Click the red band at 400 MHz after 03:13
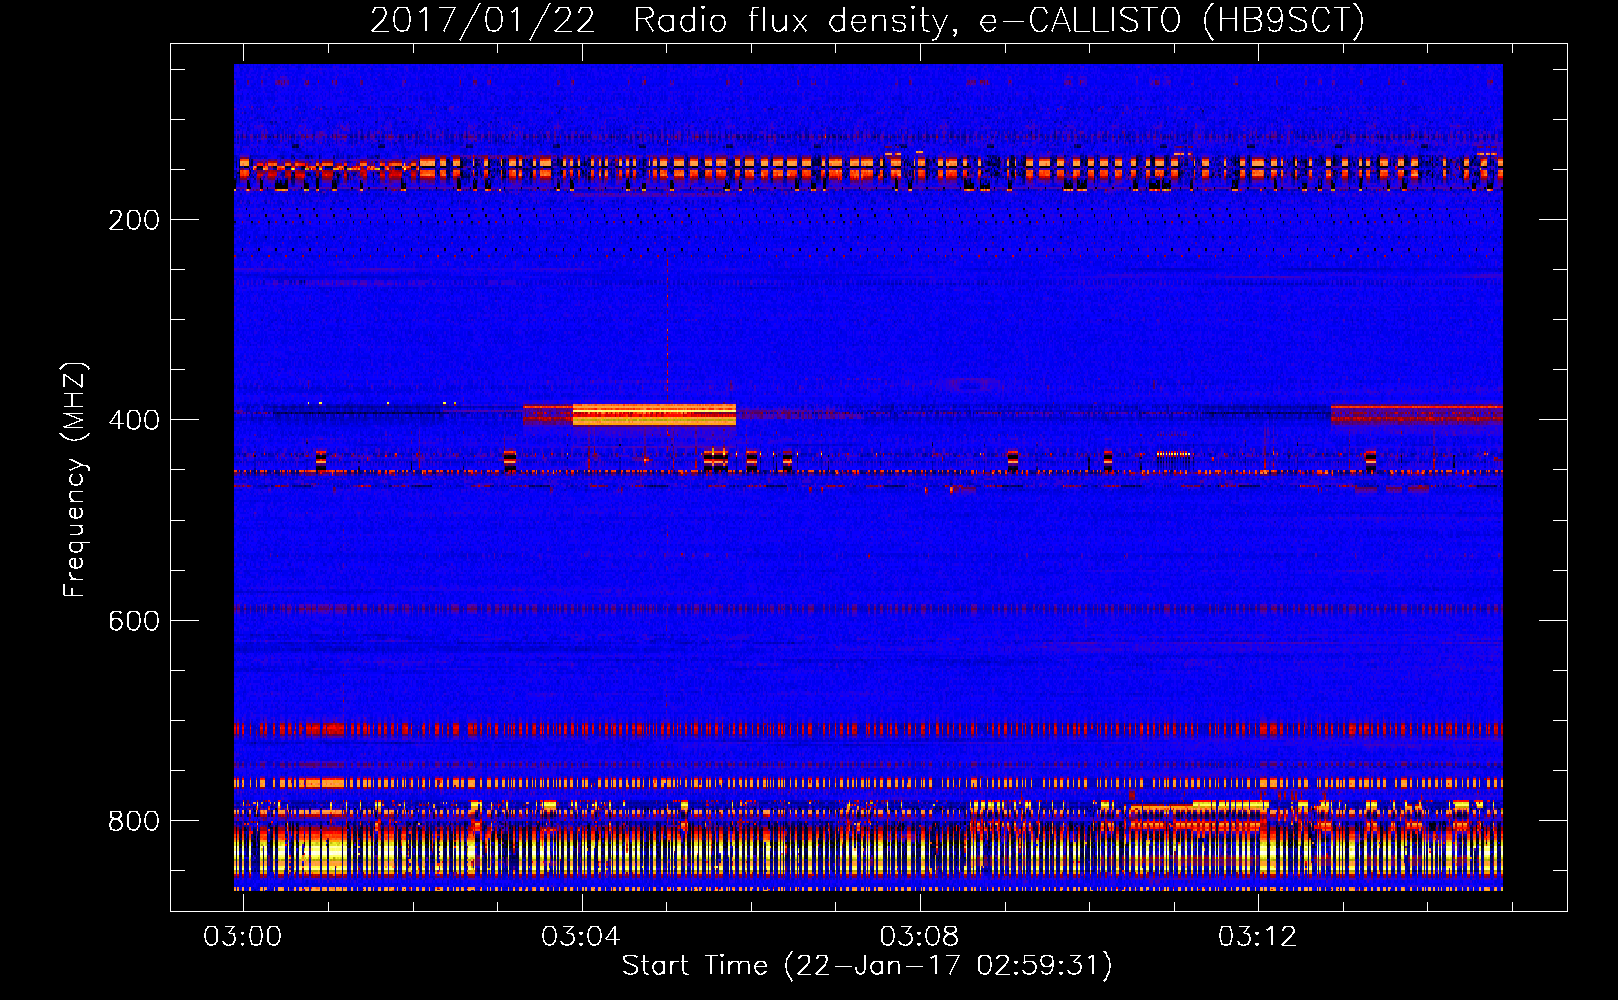 click(1417, 414)
